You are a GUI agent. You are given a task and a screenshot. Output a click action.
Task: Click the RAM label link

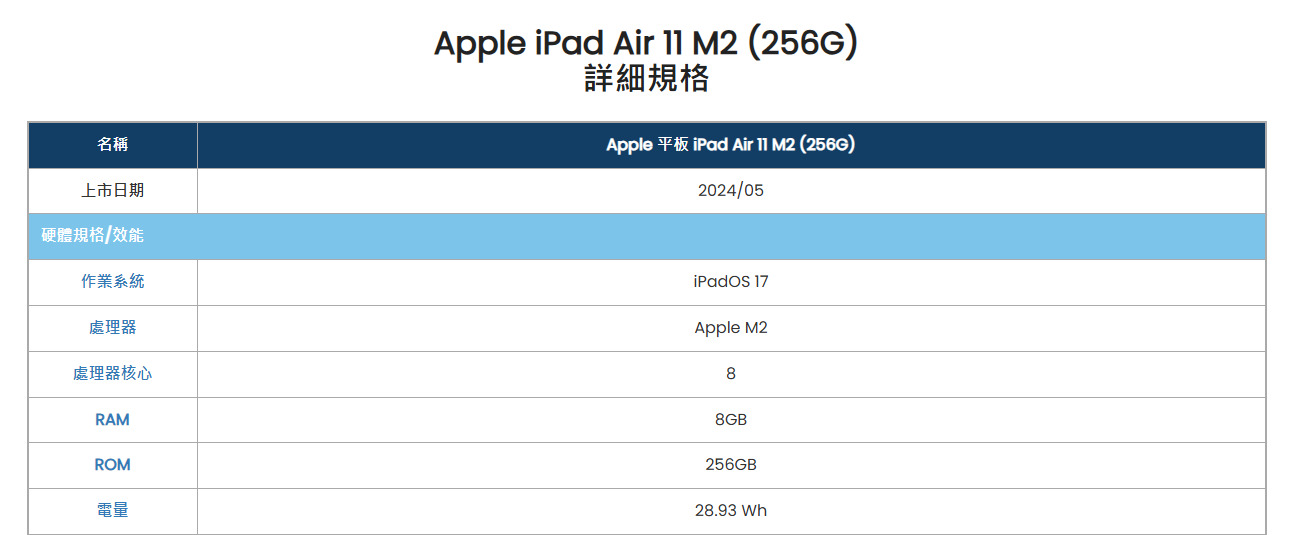112,420
